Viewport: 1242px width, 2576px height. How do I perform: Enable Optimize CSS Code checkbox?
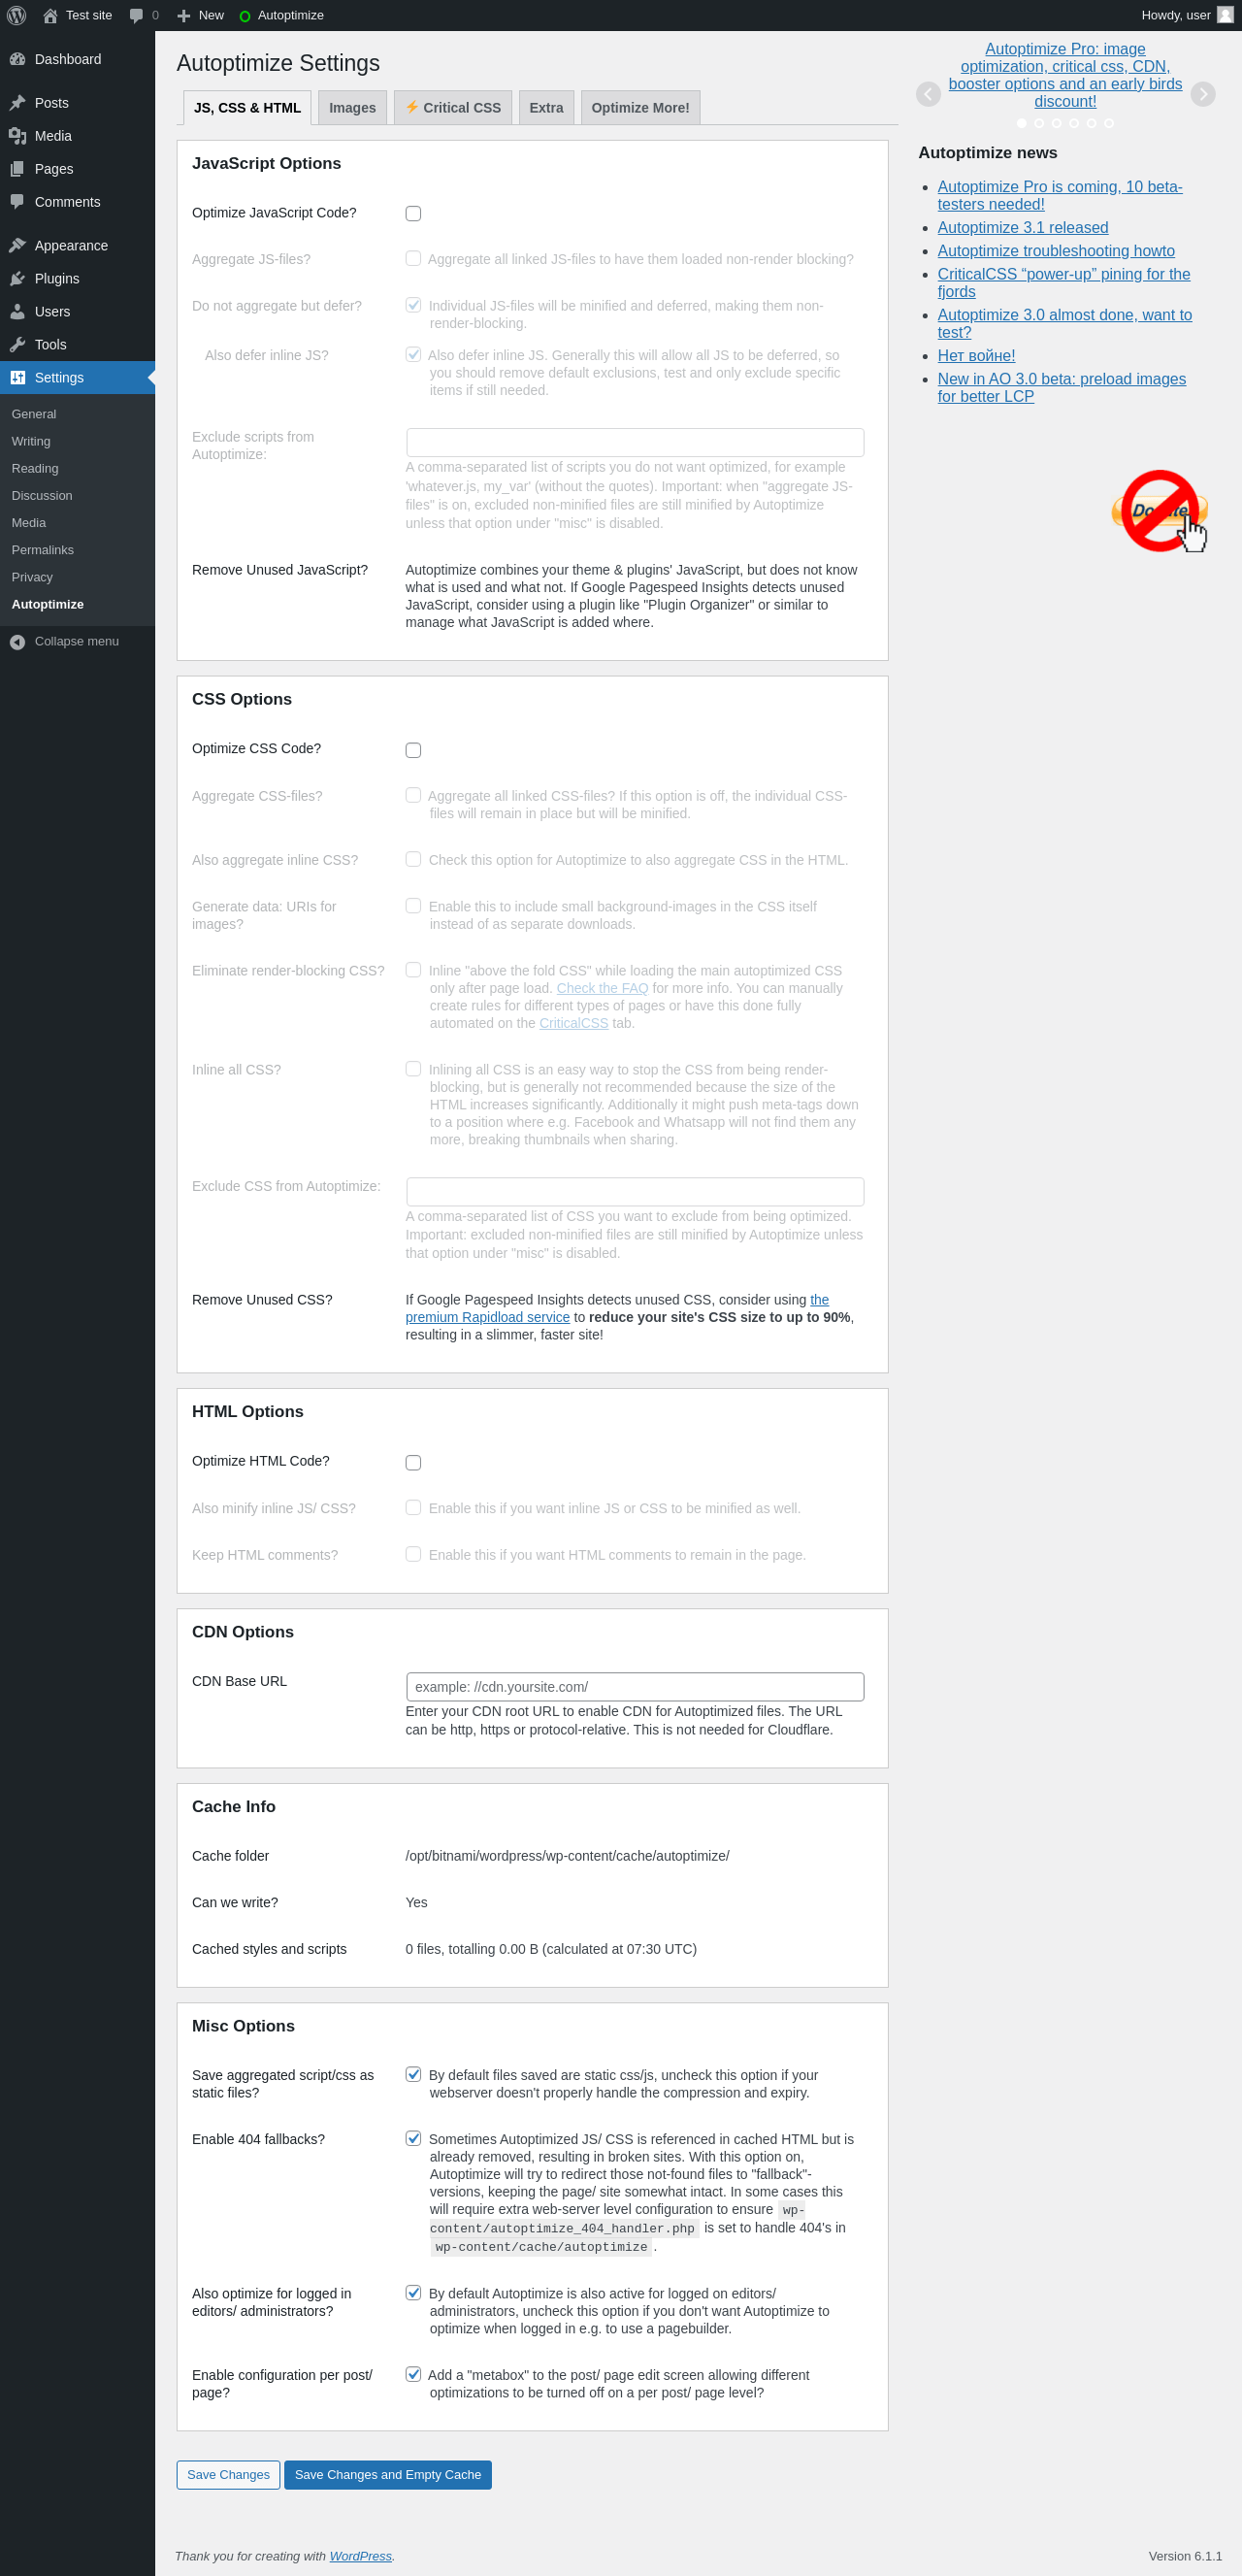coord(413,751)
